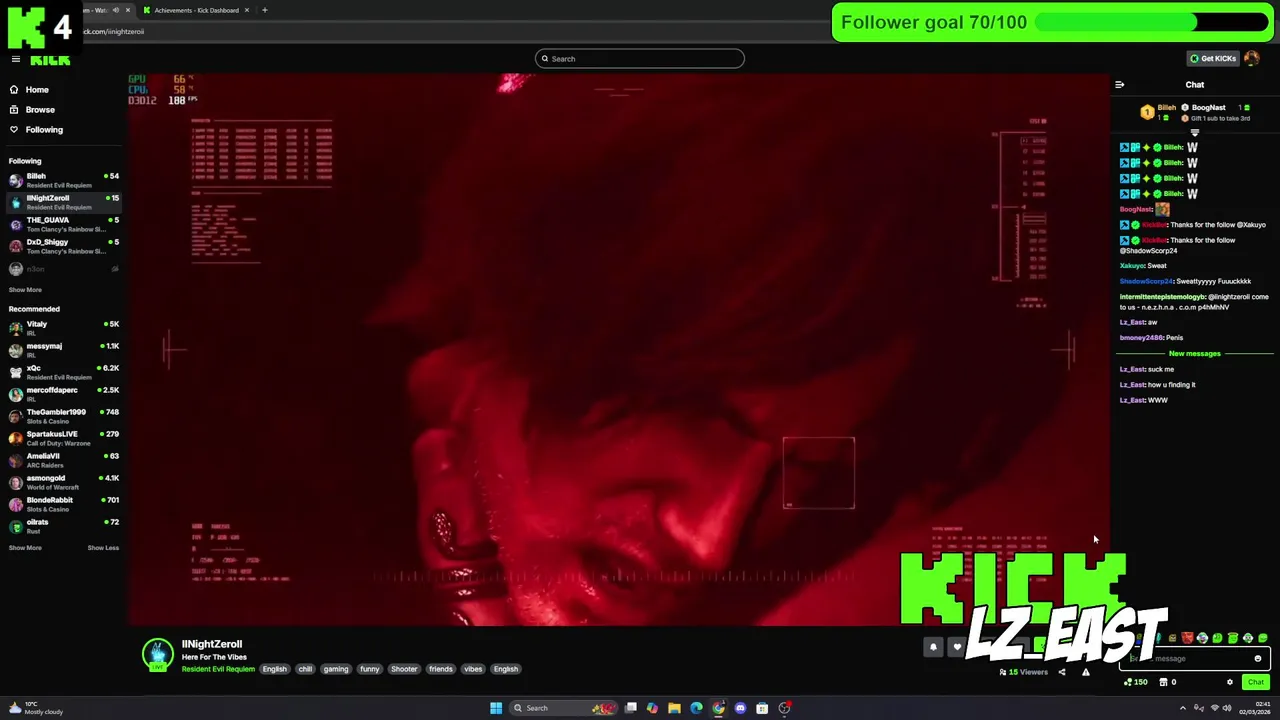Click the Windows taskbar search box
Viewport: 1280px width, 720px height.
pyautogui.click(x=563, y=708)
